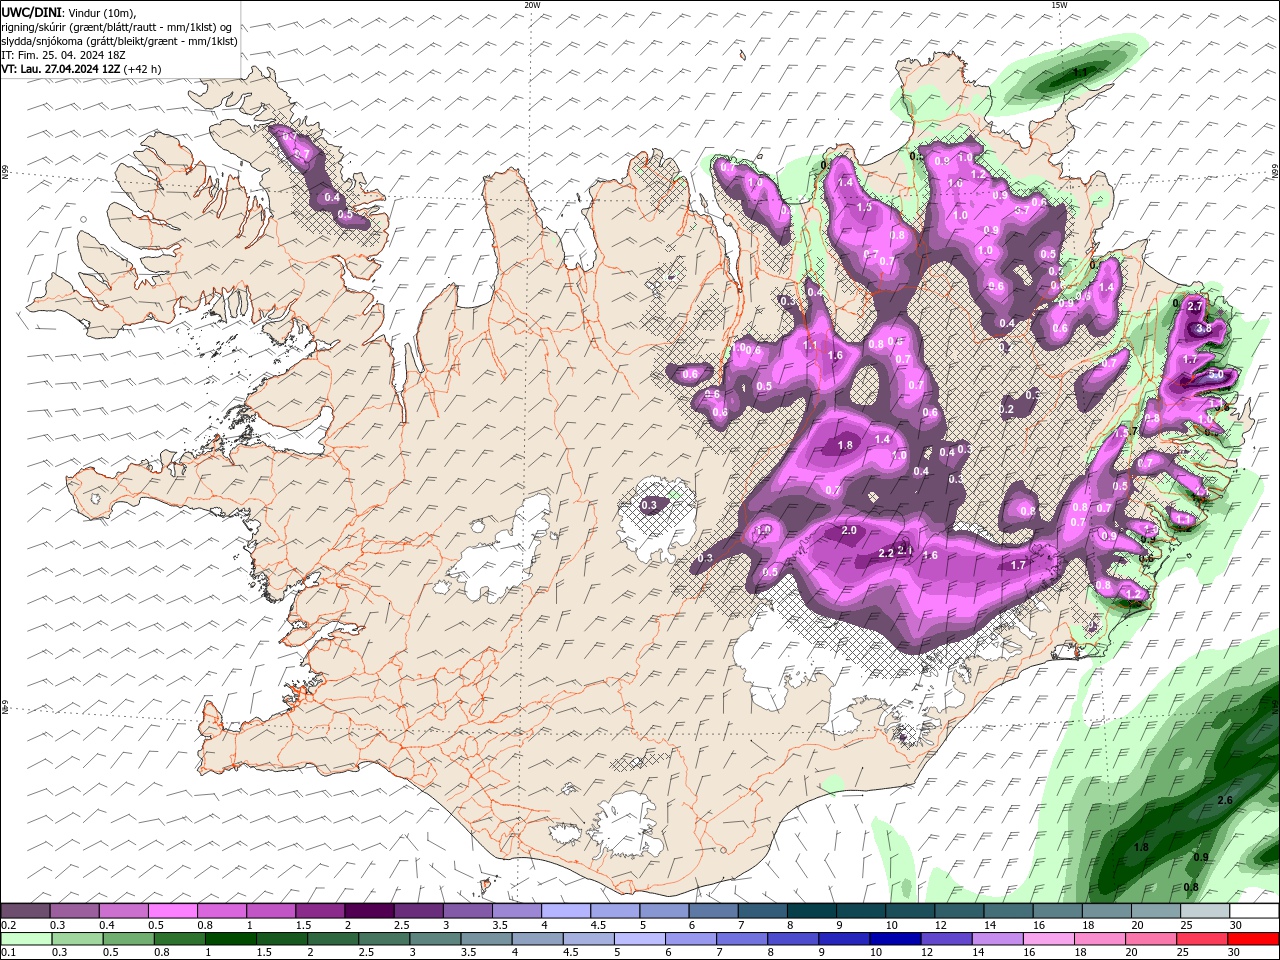
Task: Pick the darkest green 1 swatch in rain legend
Action: tap(231, 938)
